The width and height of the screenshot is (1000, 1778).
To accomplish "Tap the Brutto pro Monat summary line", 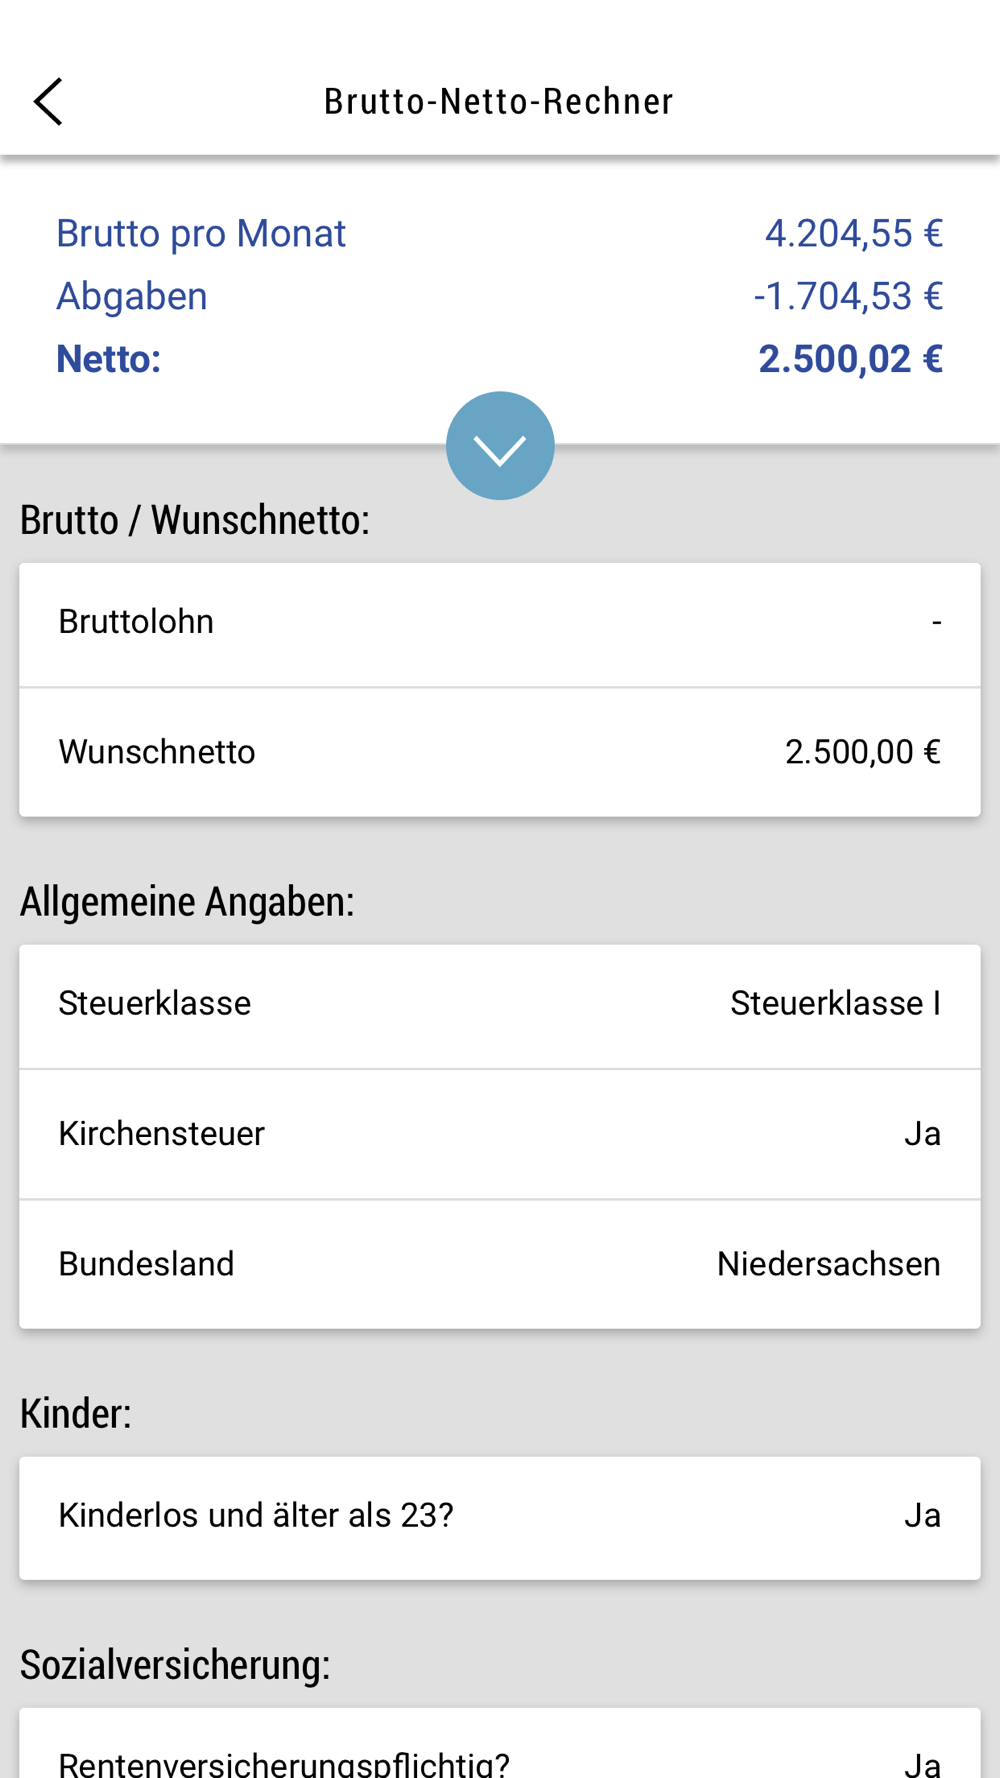I will [500, 233].
